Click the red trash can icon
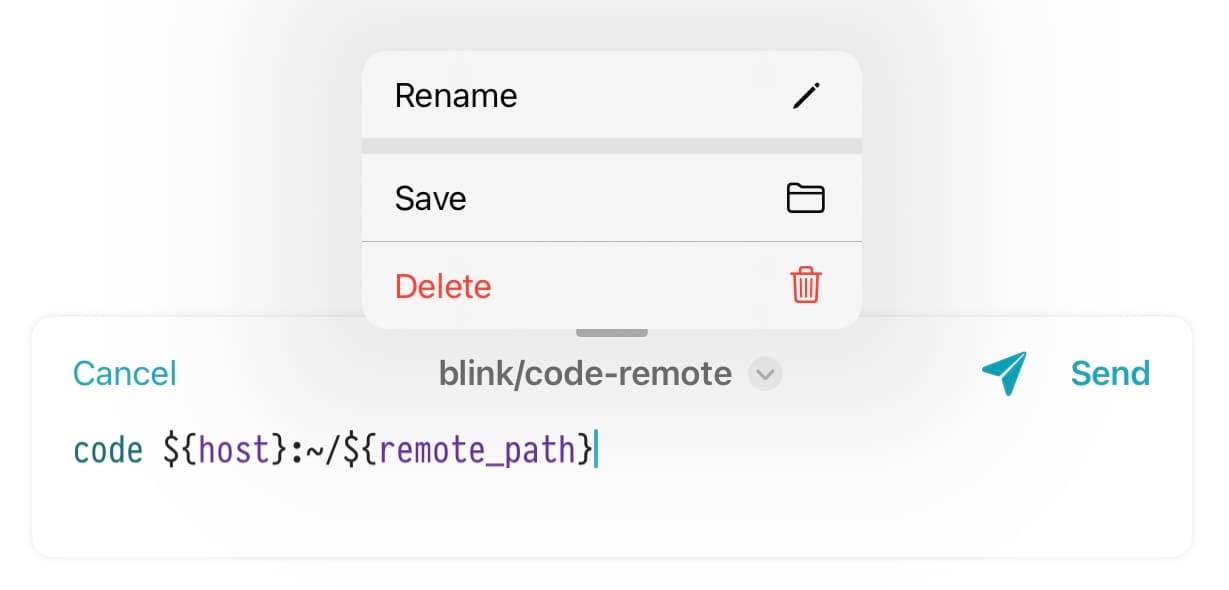The width and height of the screenshot is (1229, 590). (x=806, y=286)
